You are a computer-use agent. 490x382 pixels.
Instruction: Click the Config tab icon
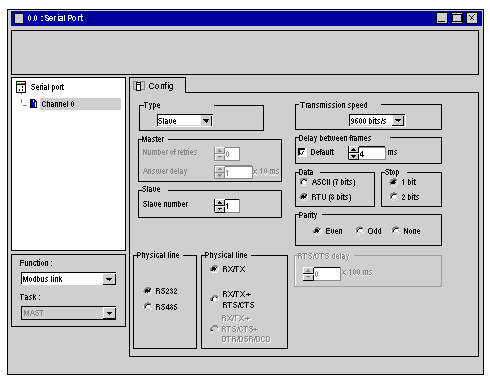point(139,86)
